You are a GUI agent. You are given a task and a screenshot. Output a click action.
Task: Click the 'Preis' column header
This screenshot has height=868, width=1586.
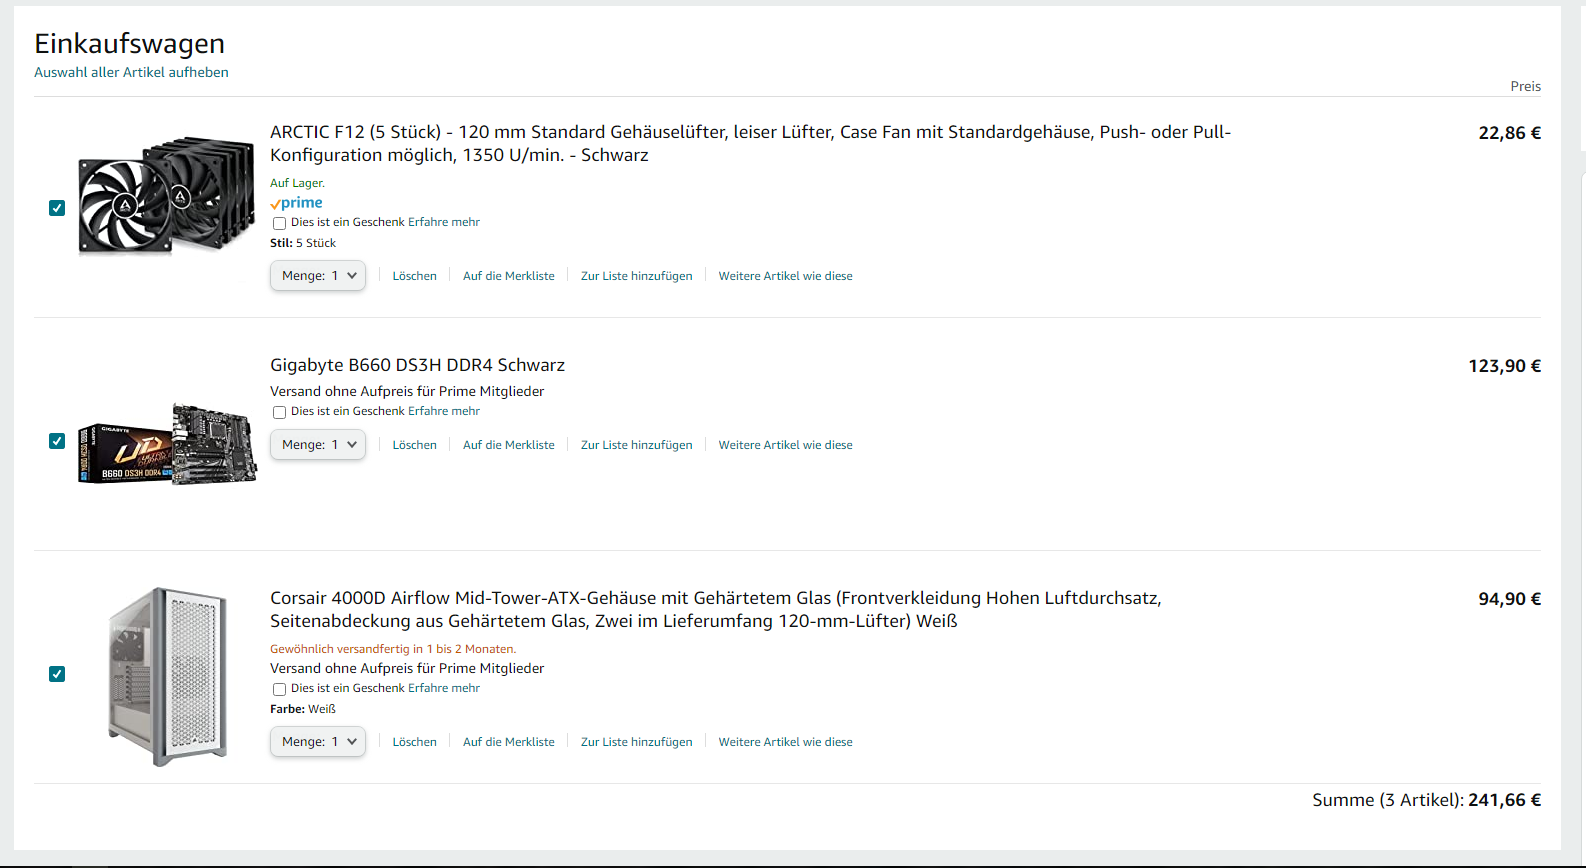coord(1525,86)
